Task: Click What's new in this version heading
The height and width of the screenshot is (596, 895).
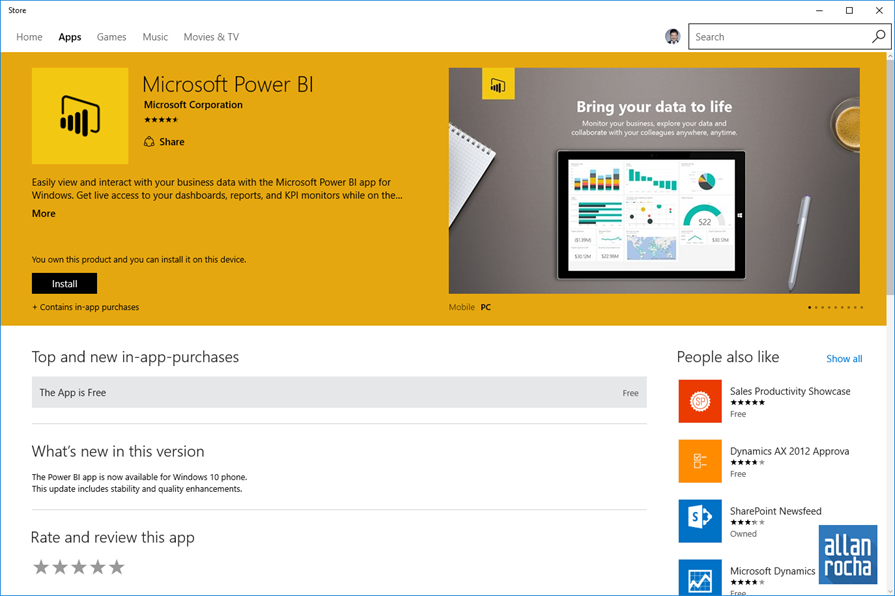Action: click(118, 452)
